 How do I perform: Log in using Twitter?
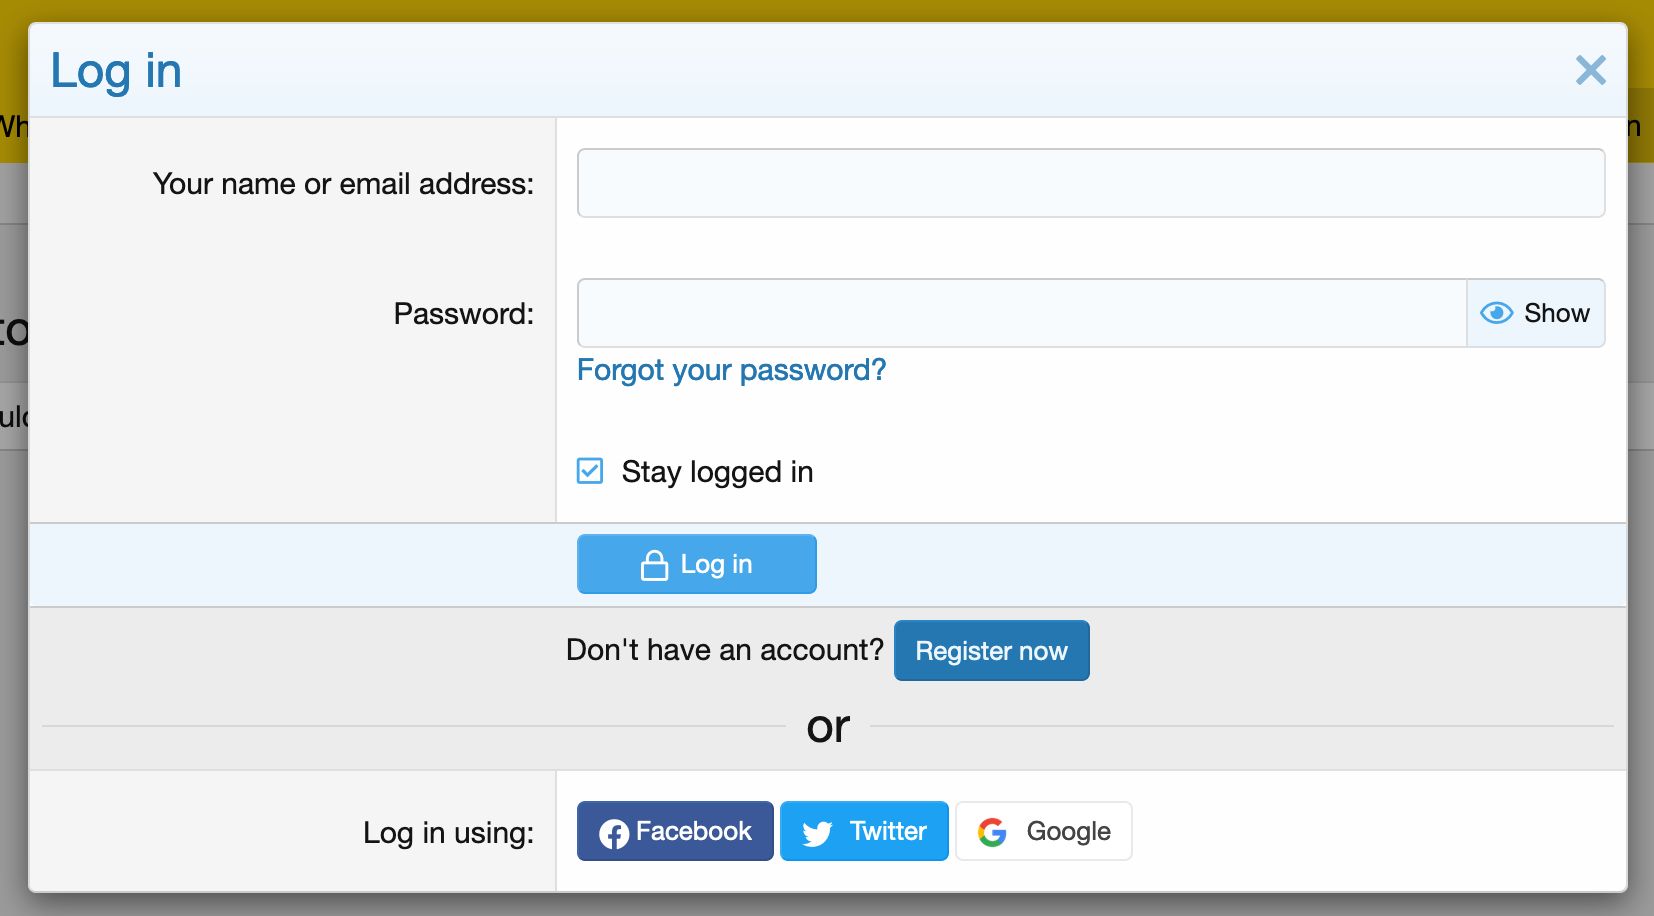[x=864, y=831]
